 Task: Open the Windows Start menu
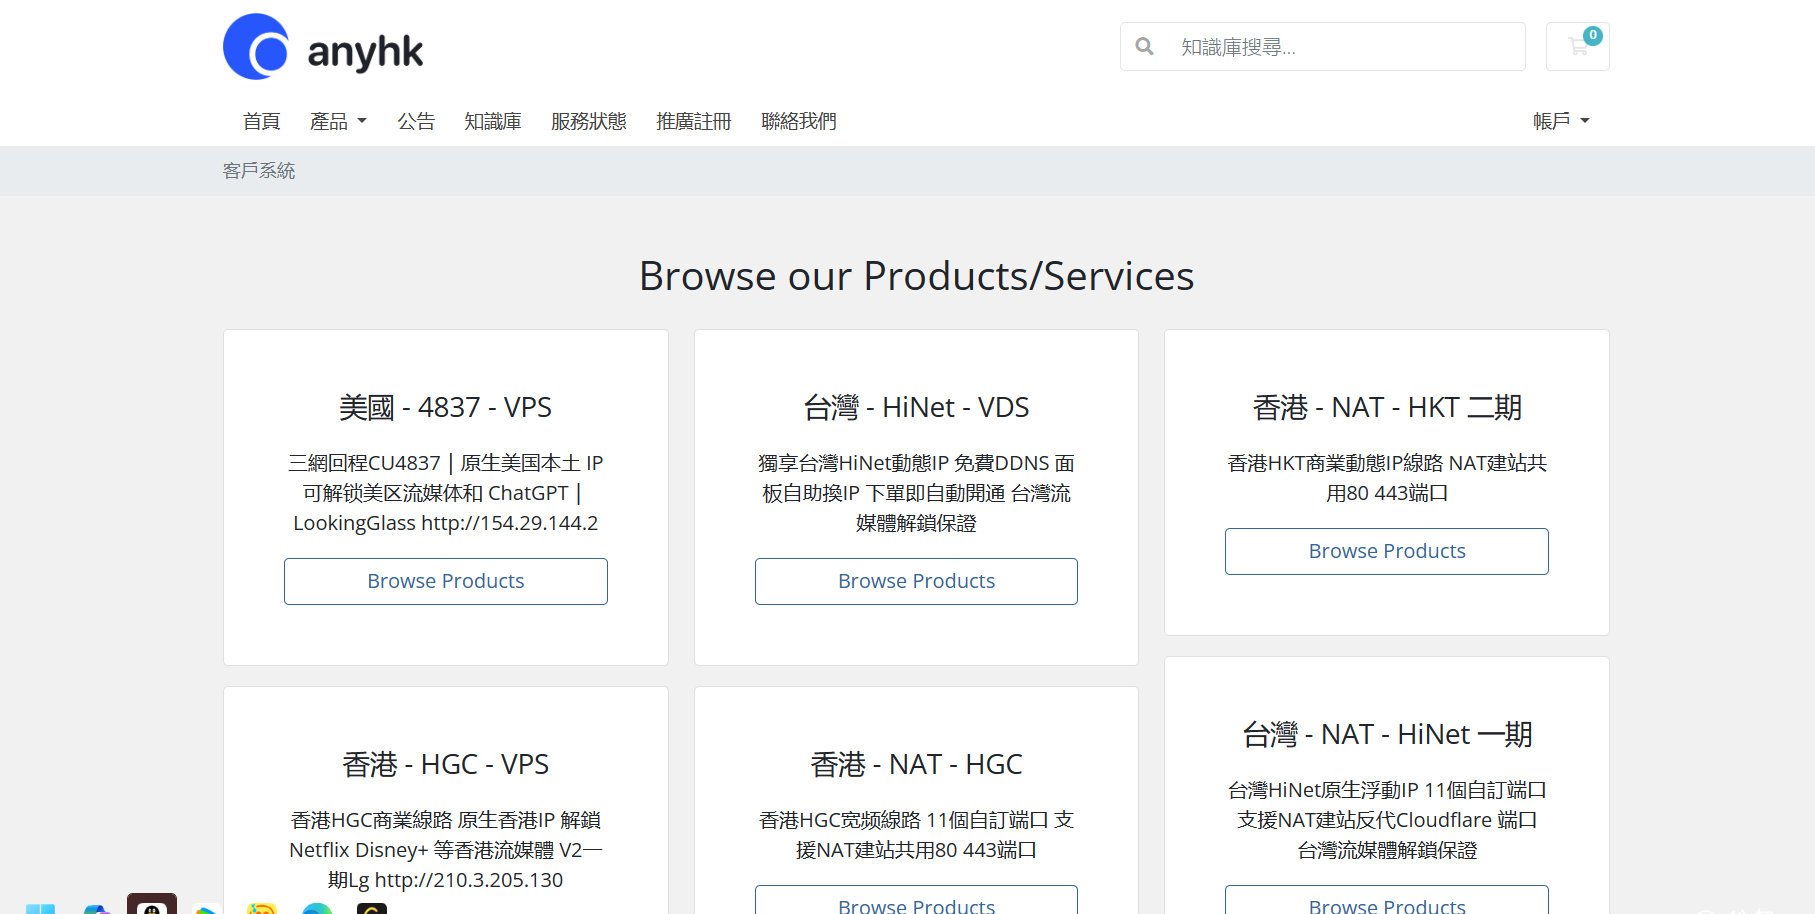[x=40, y=908]
